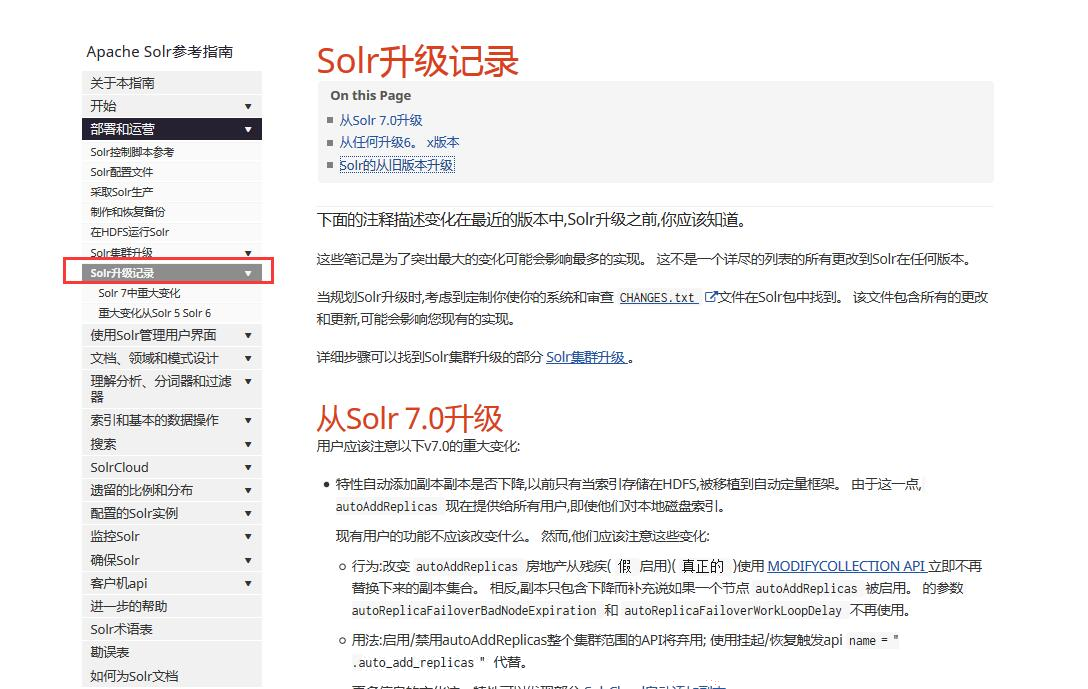Open the 开始 sidebar section
Image resolution: width=1088 pixels, height=689 pixels.
click(x=103, y=106)
